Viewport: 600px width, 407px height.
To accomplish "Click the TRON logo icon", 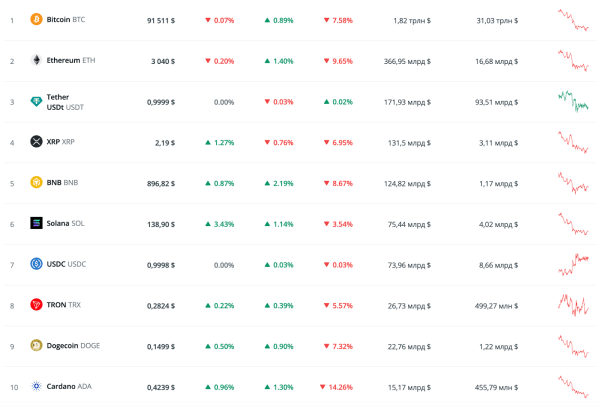I will point(37,305).
